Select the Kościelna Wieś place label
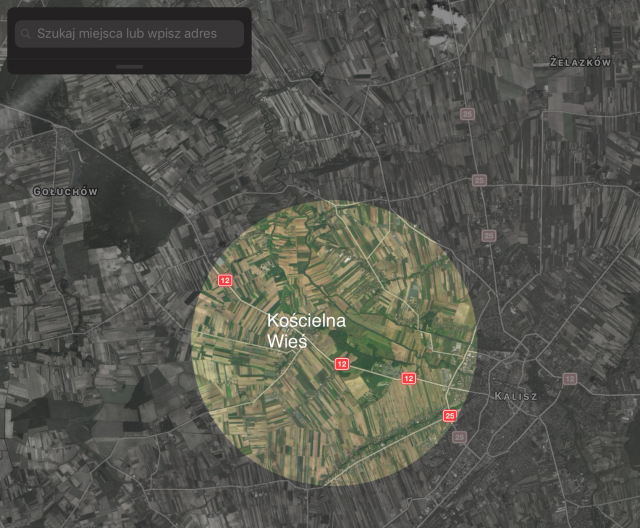640x528 pixels. (306, 330)
